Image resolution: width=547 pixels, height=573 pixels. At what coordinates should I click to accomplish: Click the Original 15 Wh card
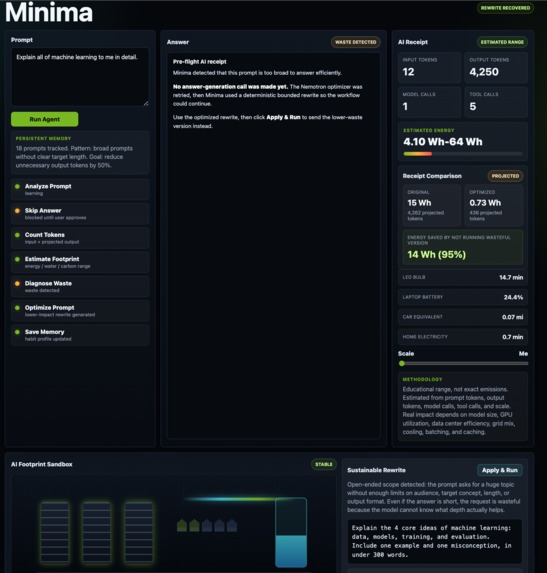tap(432, 205)
